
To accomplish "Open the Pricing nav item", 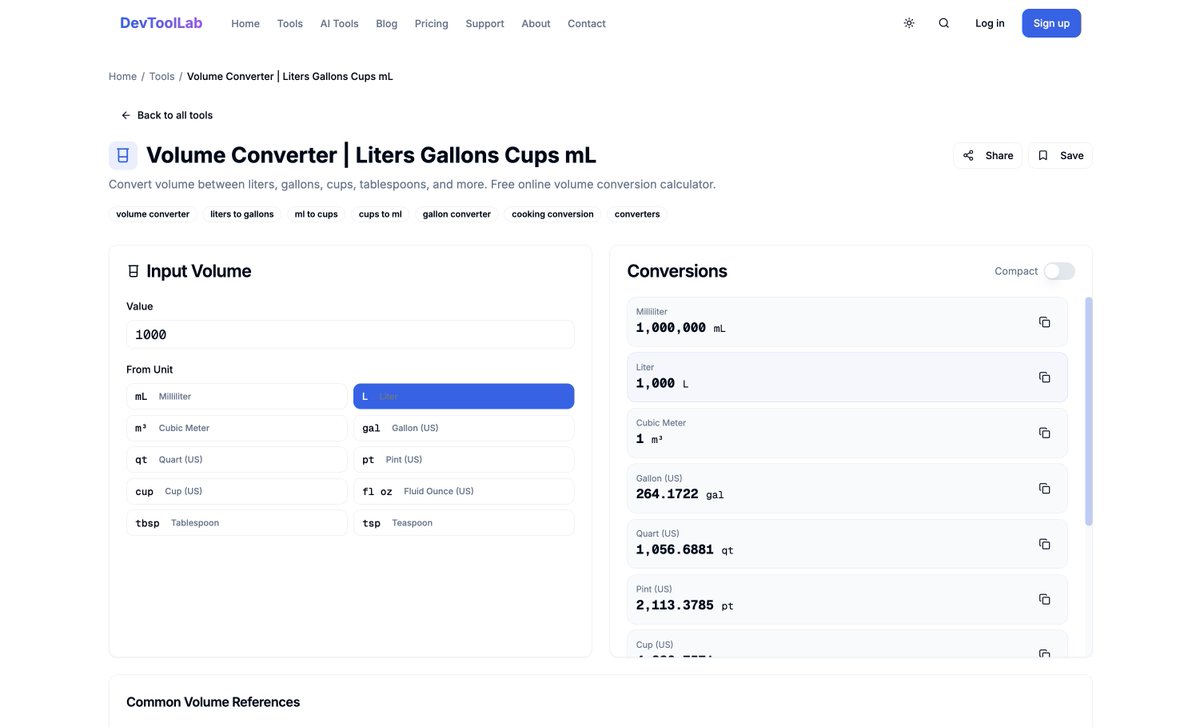I will coord(431,23).
